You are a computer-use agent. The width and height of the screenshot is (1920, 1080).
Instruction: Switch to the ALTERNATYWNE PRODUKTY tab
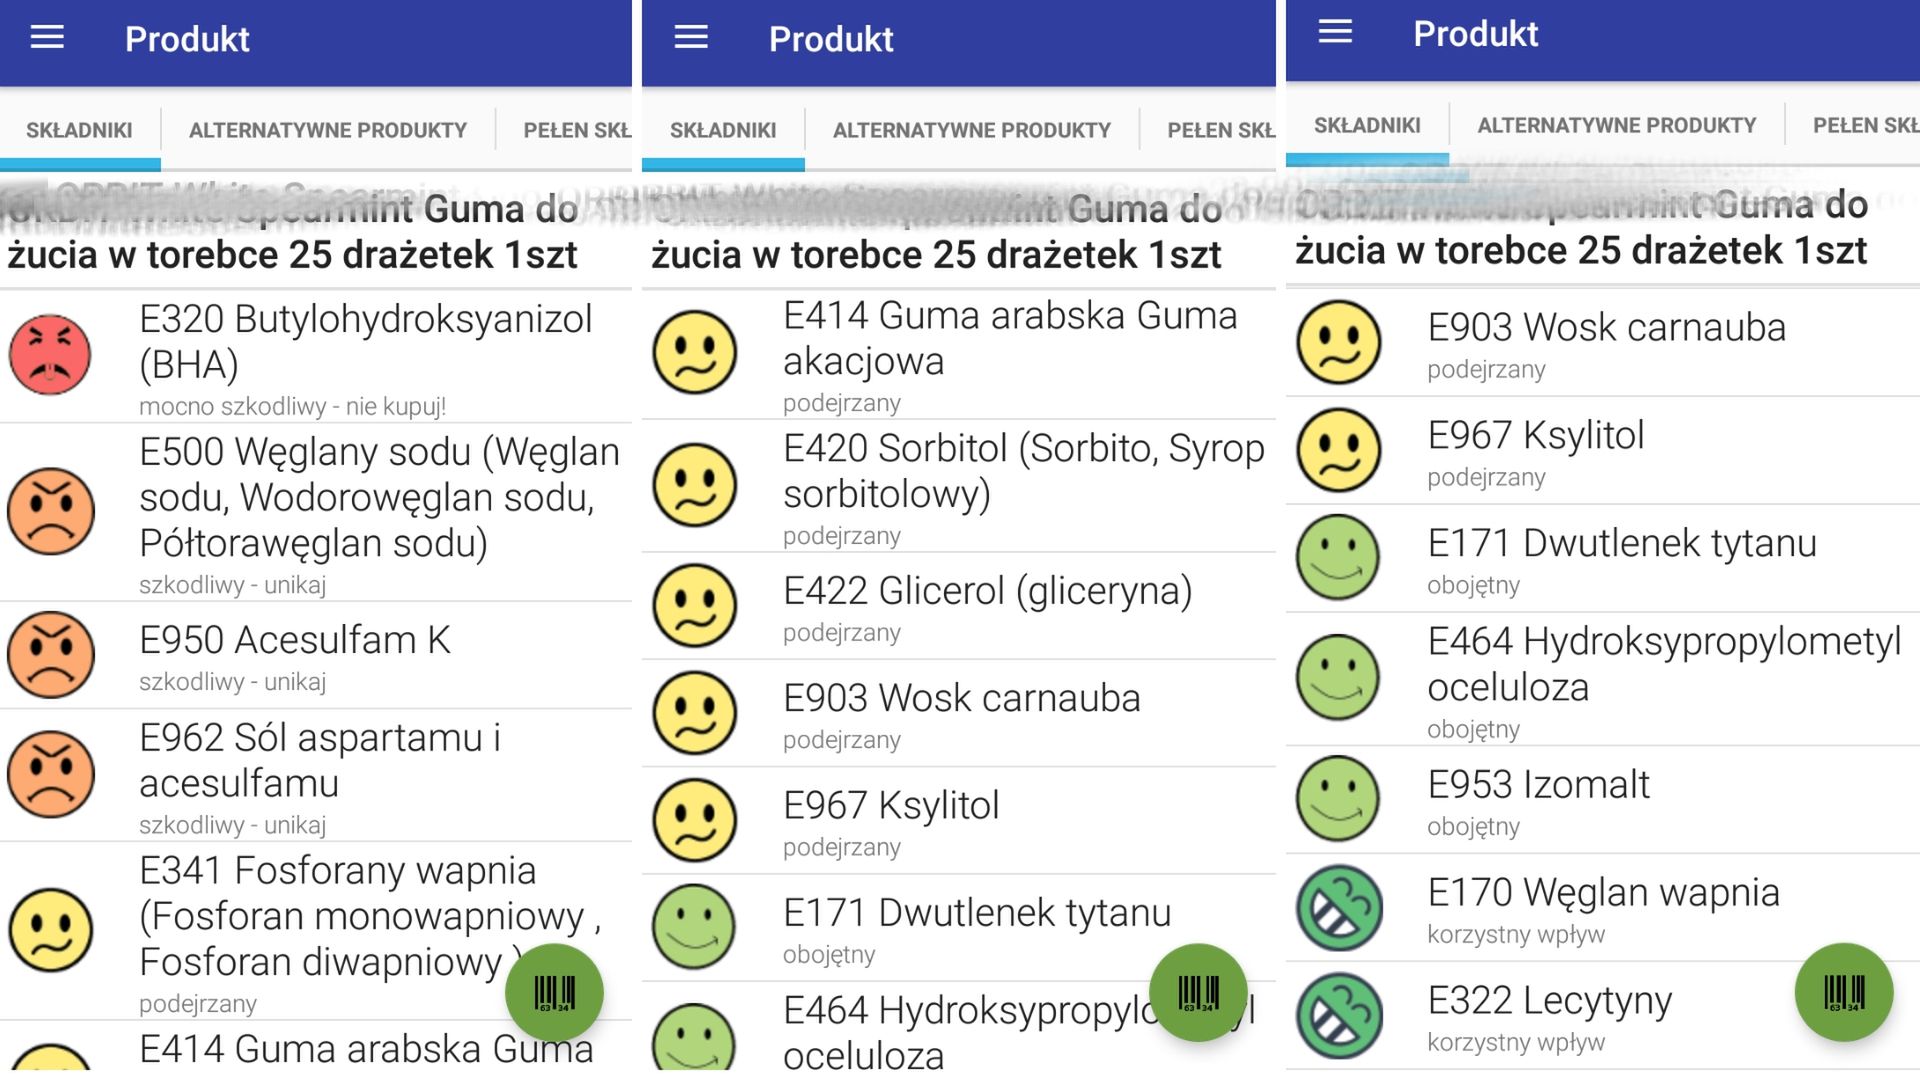(327, 130)
